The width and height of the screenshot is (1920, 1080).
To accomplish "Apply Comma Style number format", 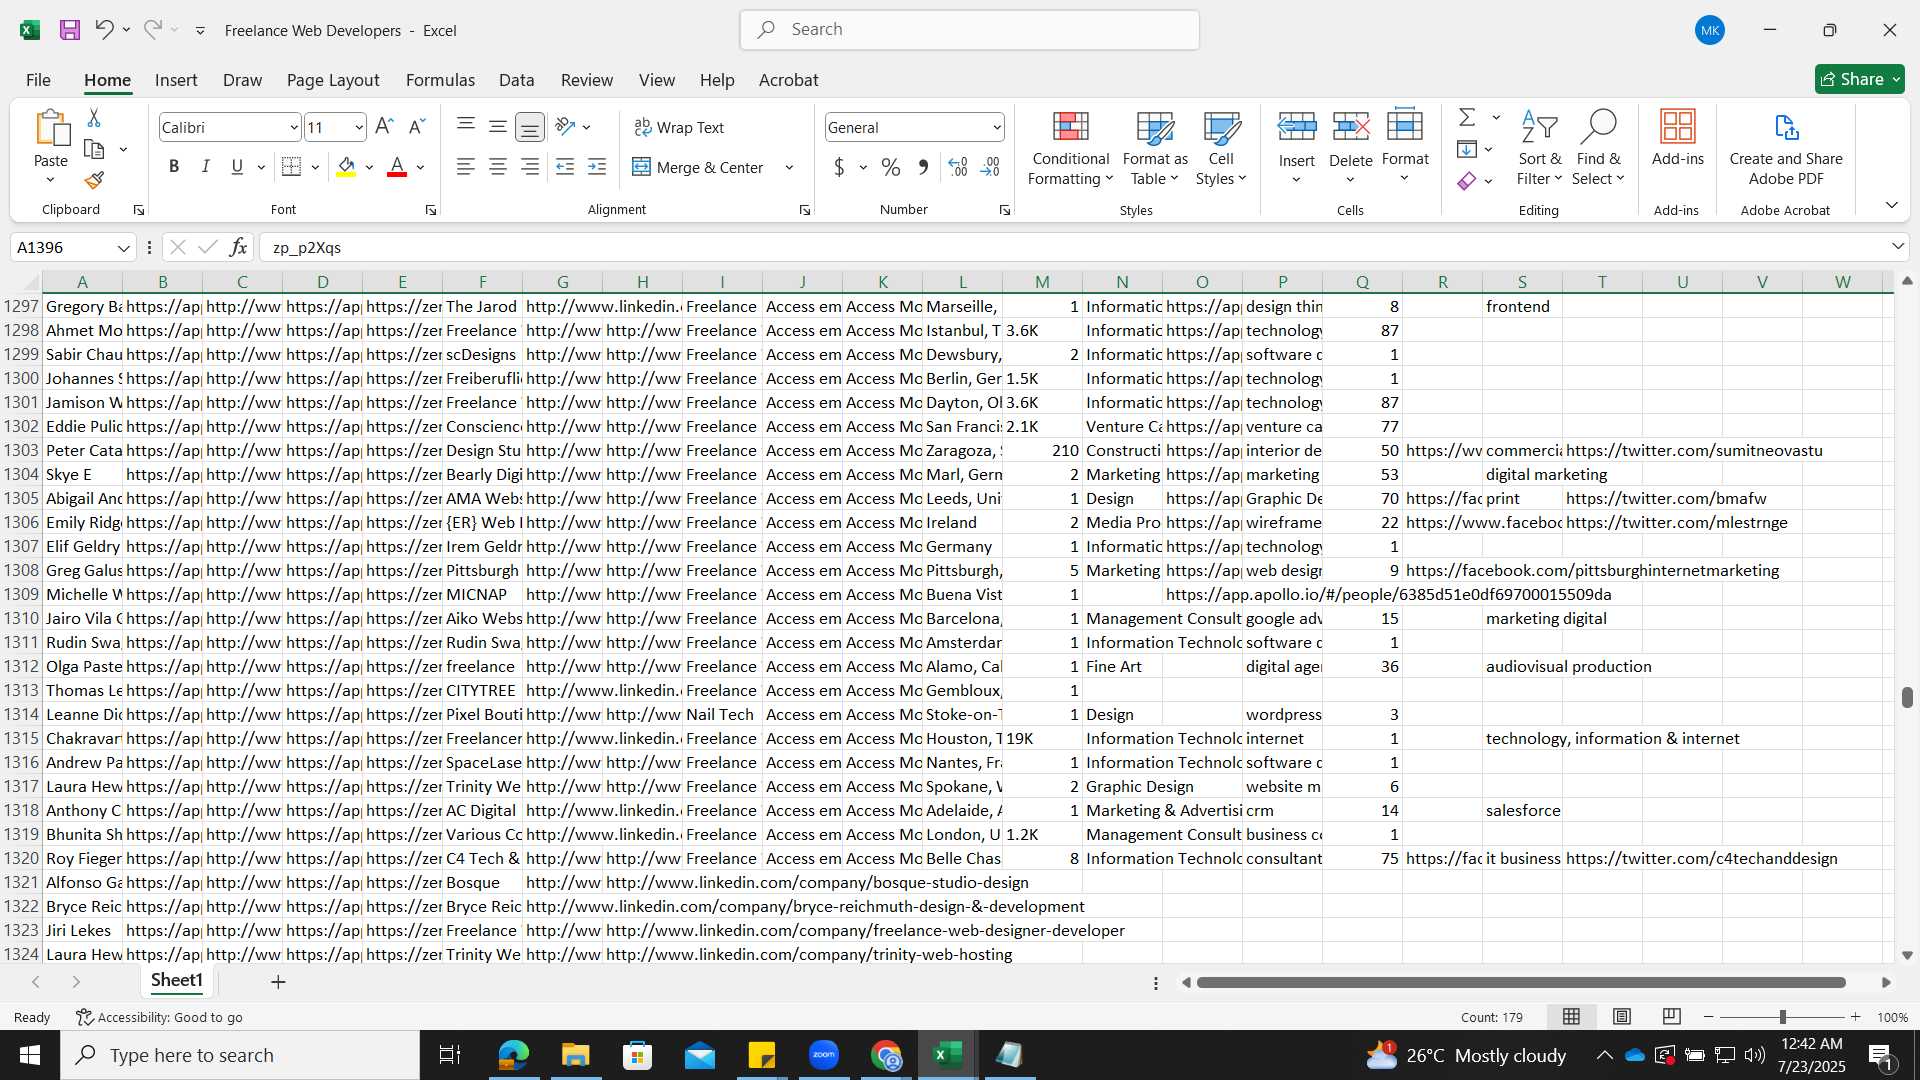I will (x=923, y=167).
